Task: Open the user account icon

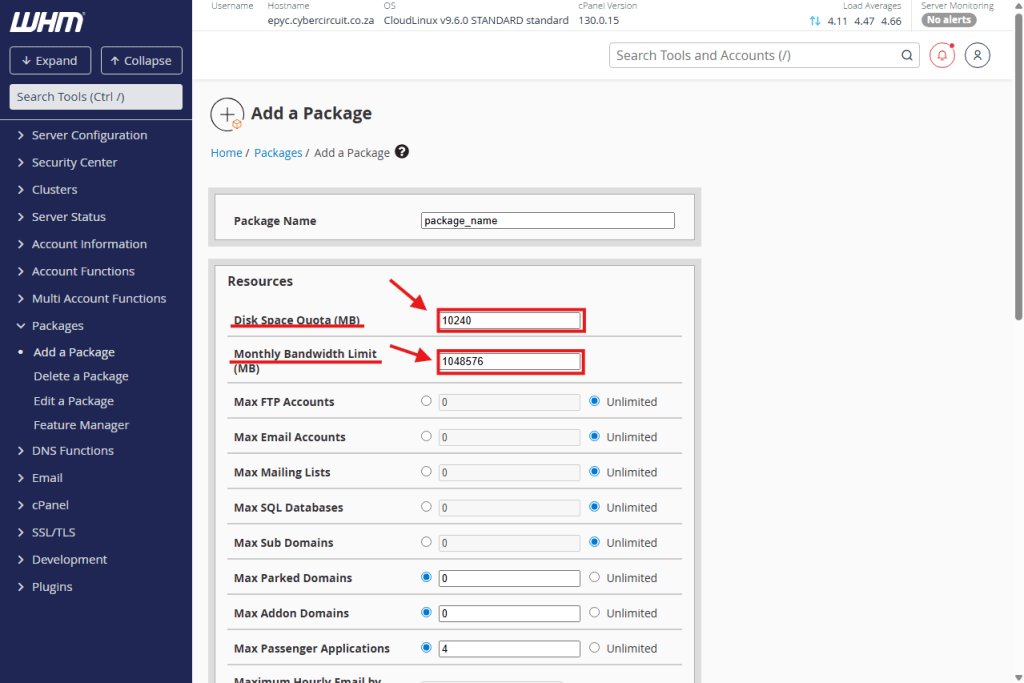Action: (978, 55)
